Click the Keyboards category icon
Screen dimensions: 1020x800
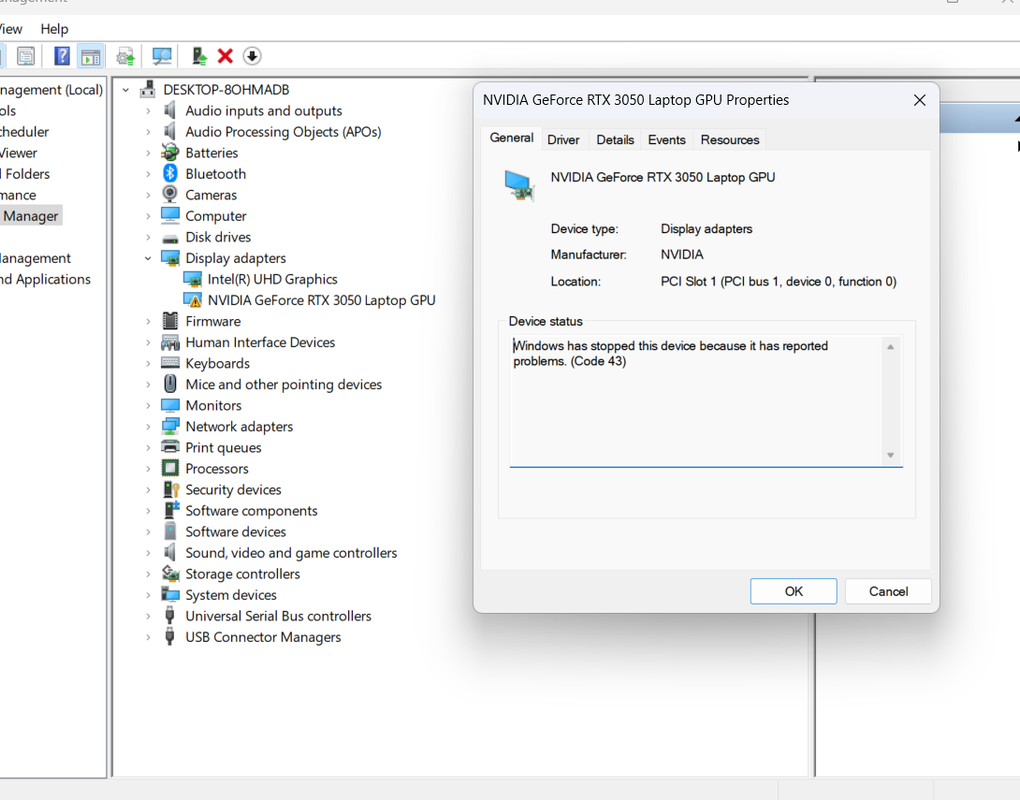(170, 363)
